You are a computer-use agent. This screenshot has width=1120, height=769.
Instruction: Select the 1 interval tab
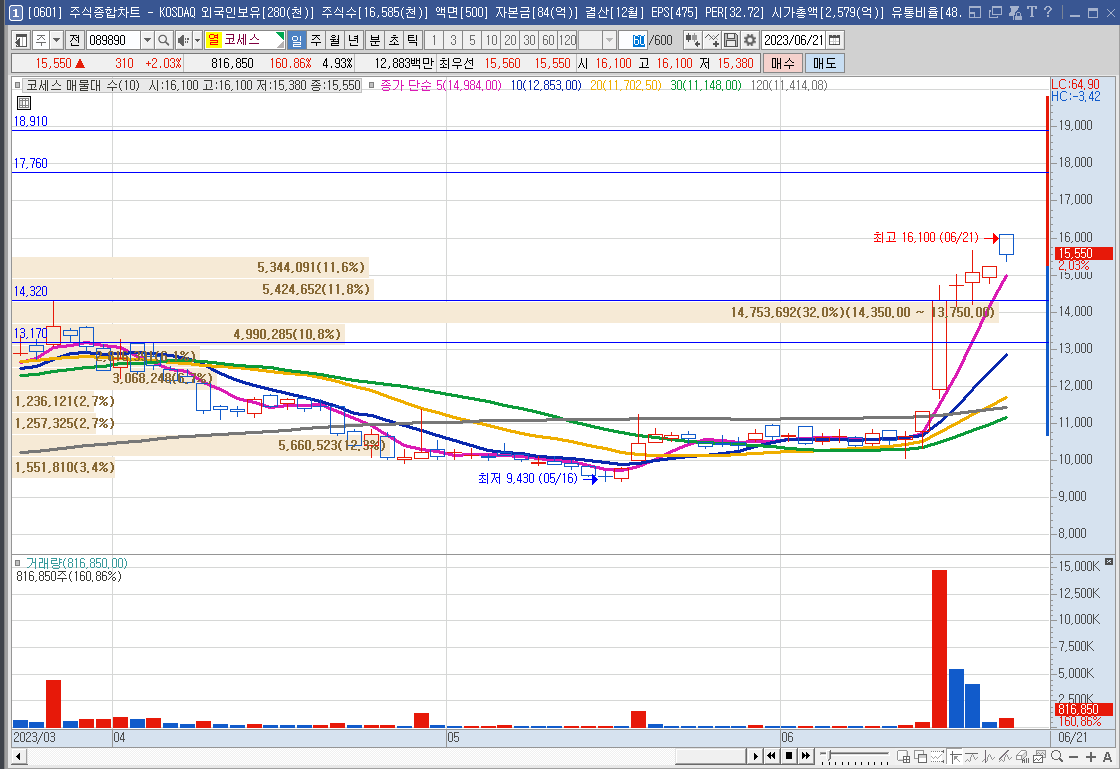(434, 40)
